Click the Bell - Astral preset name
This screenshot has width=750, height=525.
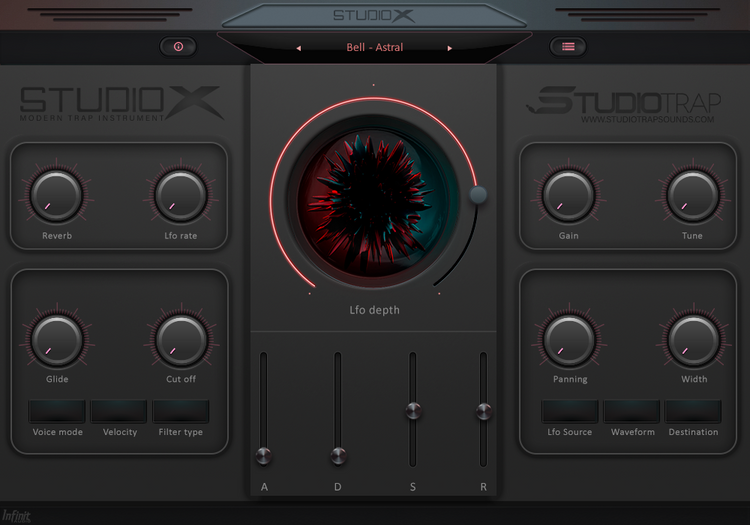click(x=374, y=48)
